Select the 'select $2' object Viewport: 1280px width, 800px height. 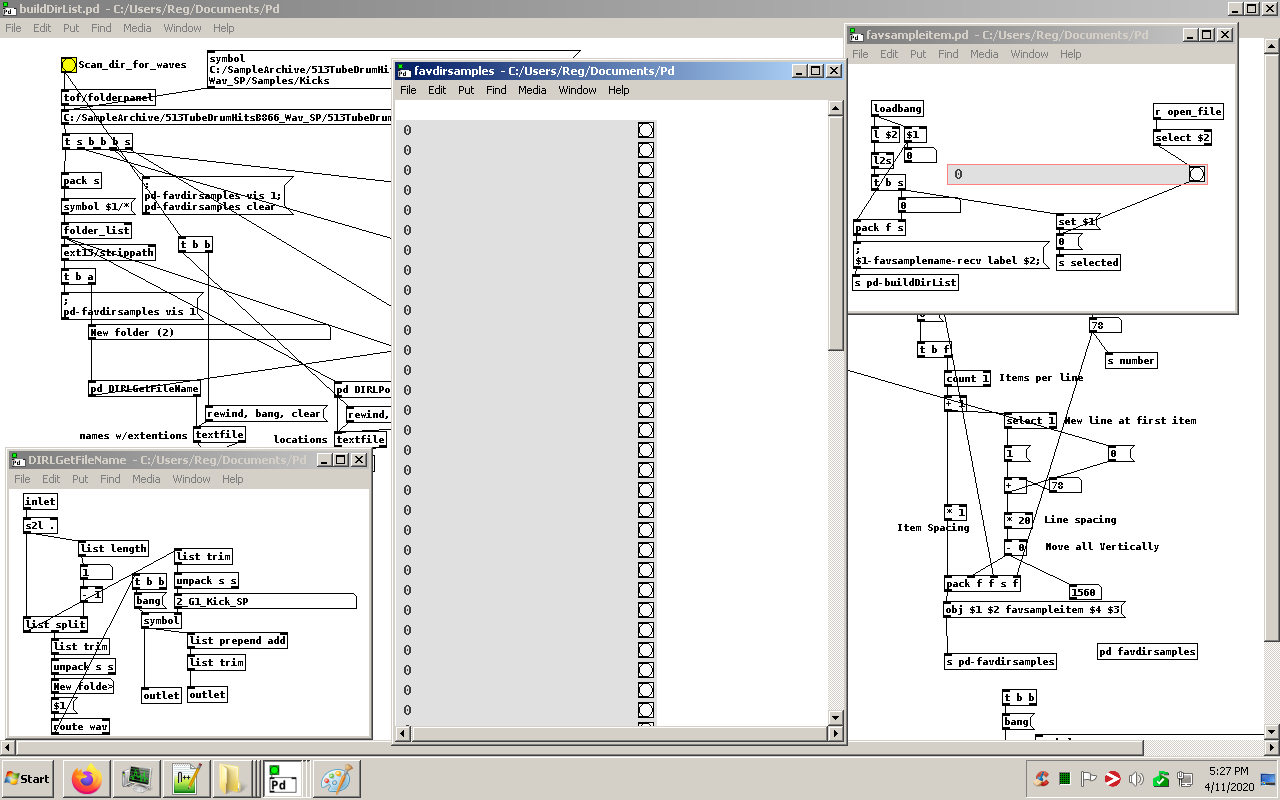click(x=1183, y=137)
